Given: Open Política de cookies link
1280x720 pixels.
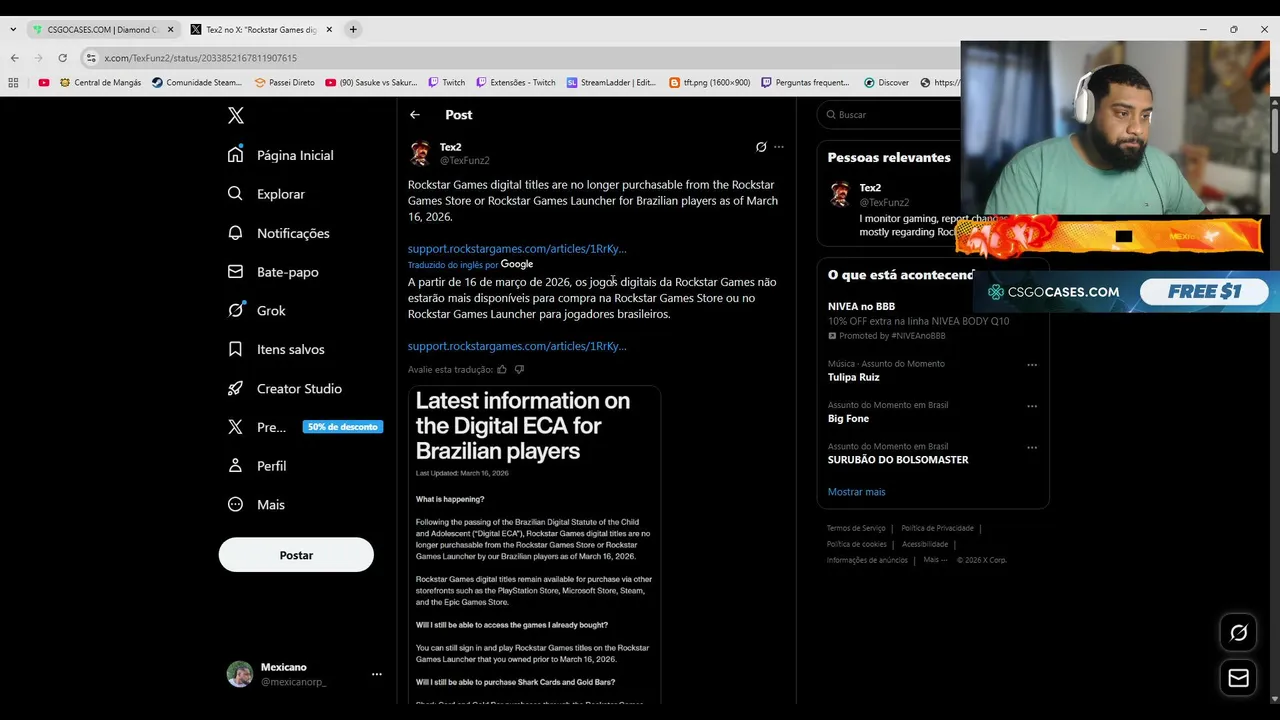Looking at the screenshot, I should [x=857, y=544].
